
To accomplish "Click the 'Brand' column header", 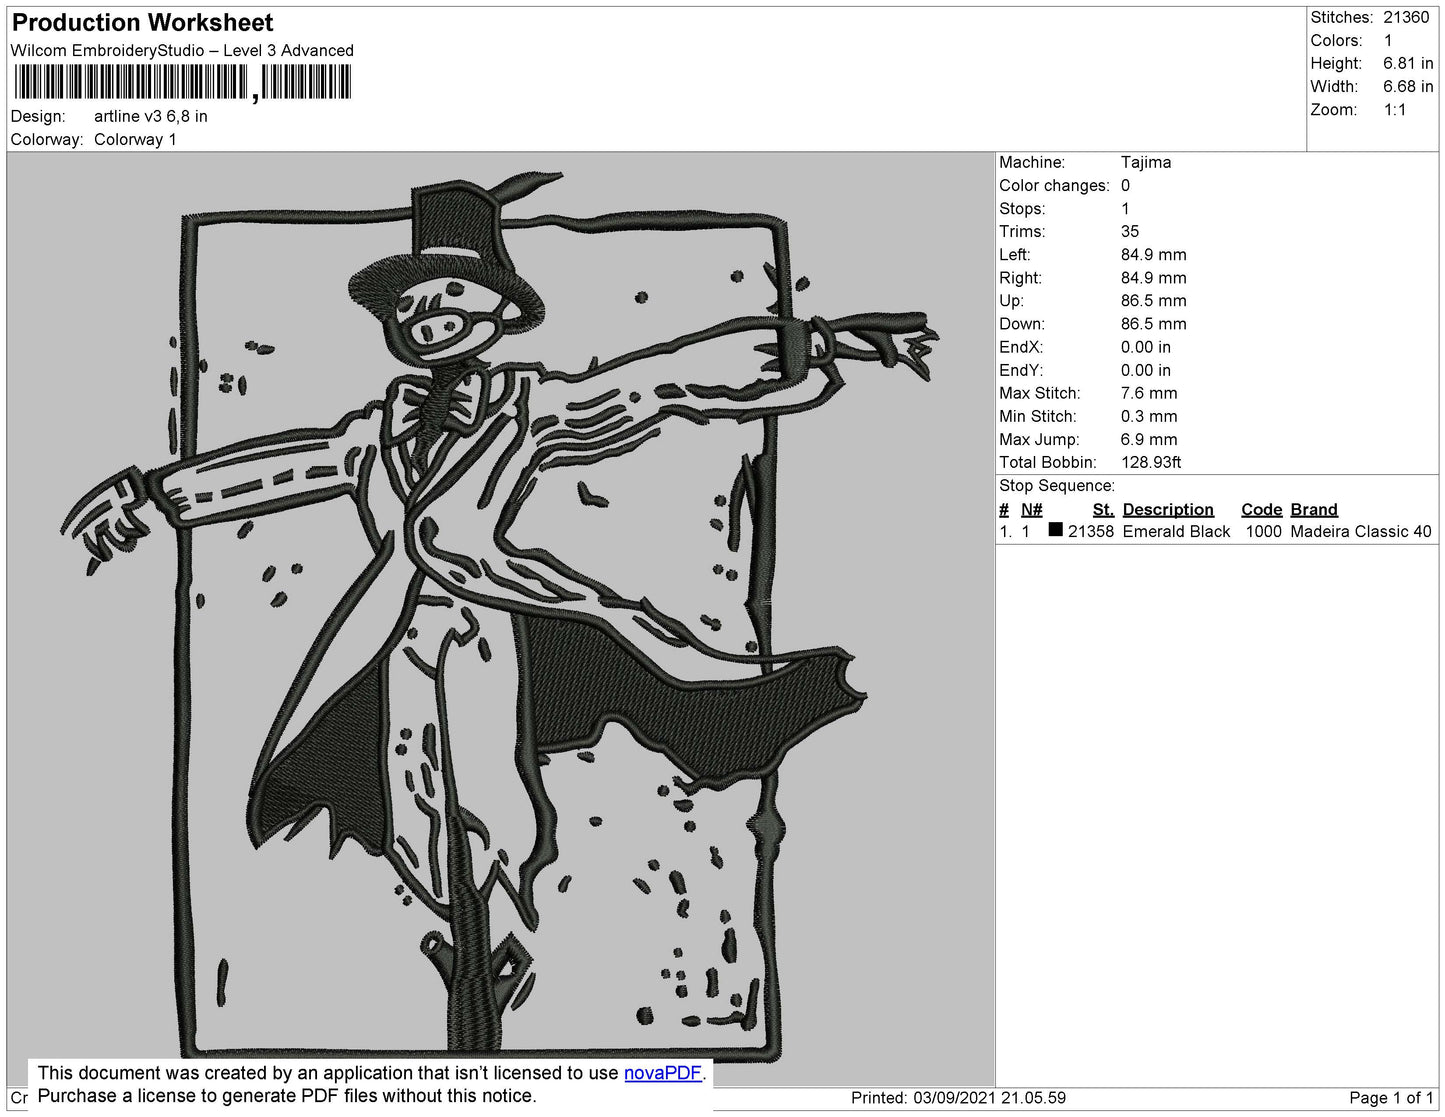I will pyautogui.click(x=1314, y=509).
